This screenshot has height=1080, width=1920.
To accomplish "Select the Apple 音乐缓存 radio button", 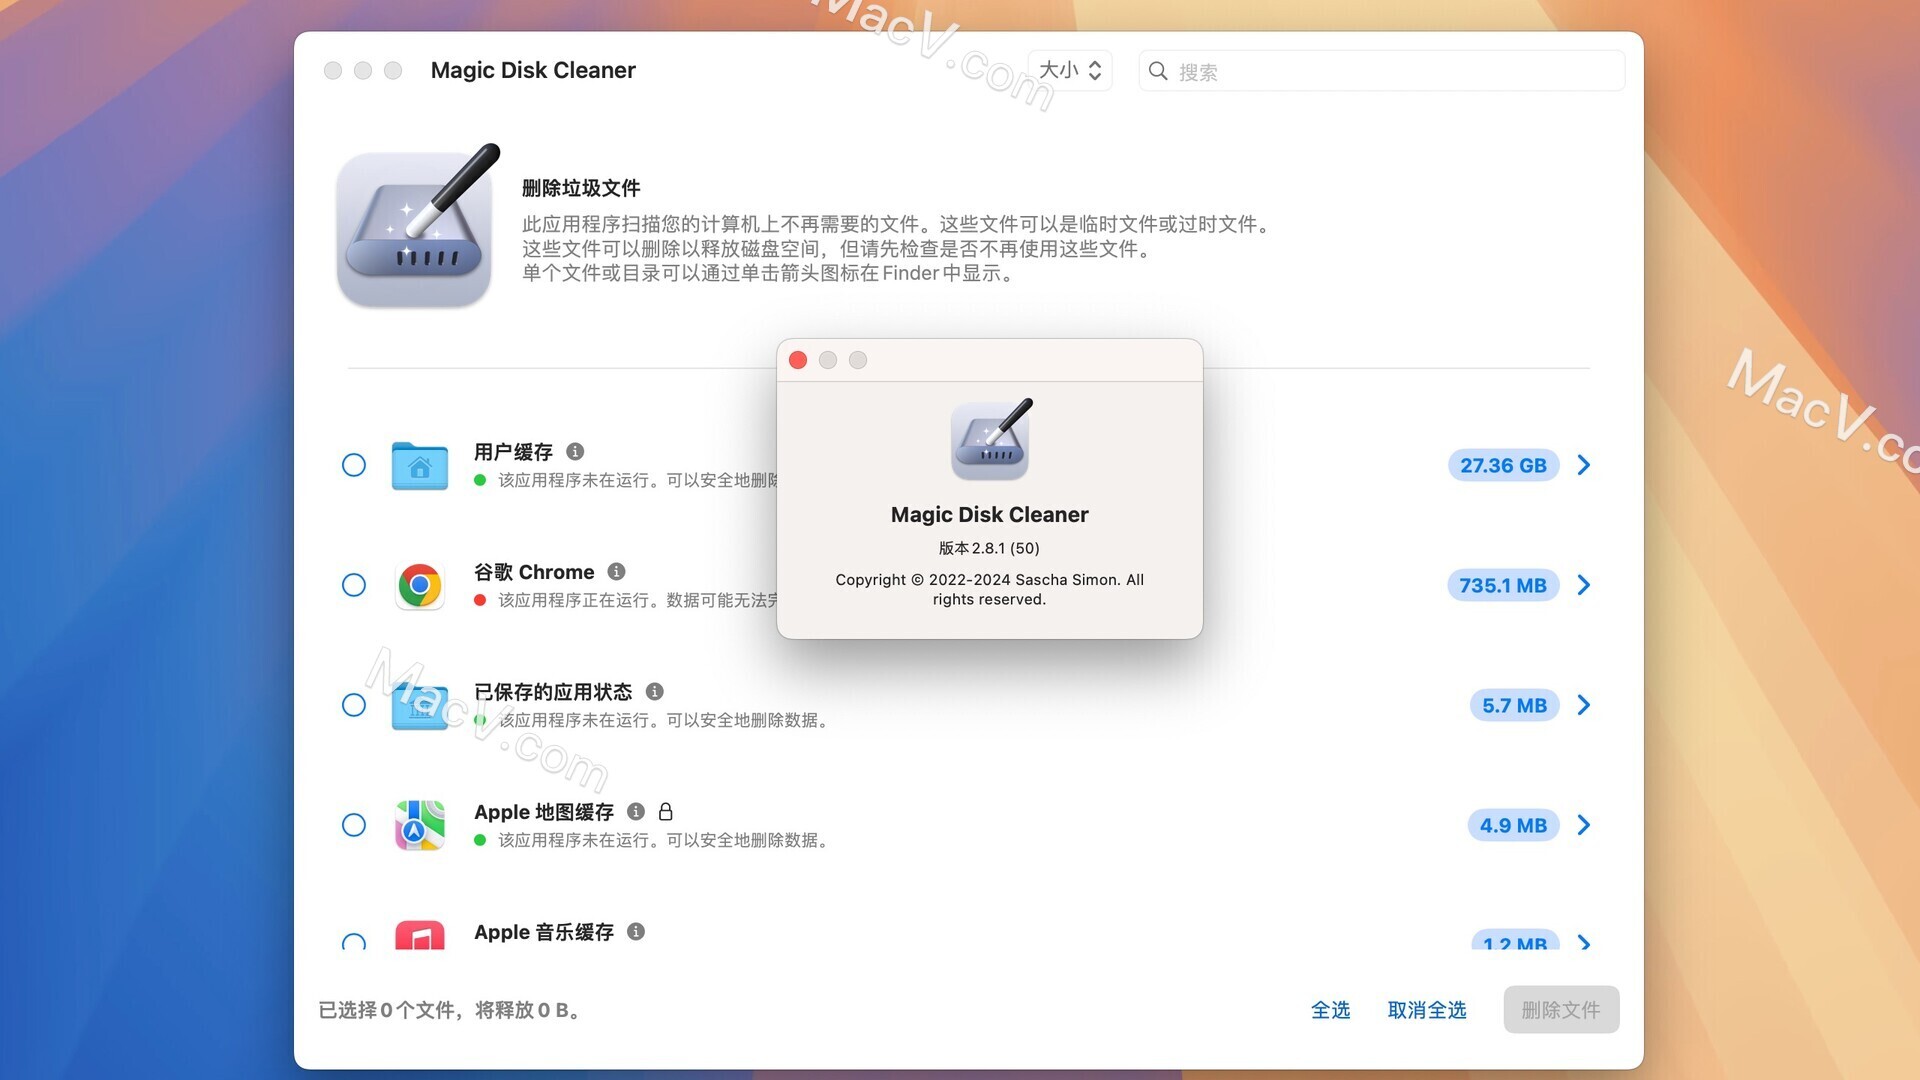I will [354, 942].
